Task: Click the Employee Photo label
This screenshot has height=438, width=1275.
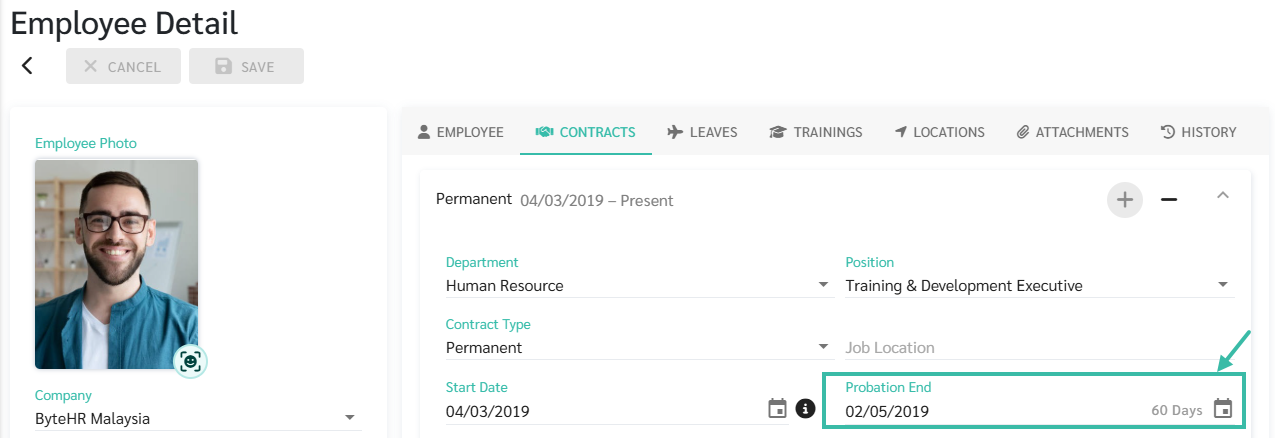Action: click(x=86, y=143)
